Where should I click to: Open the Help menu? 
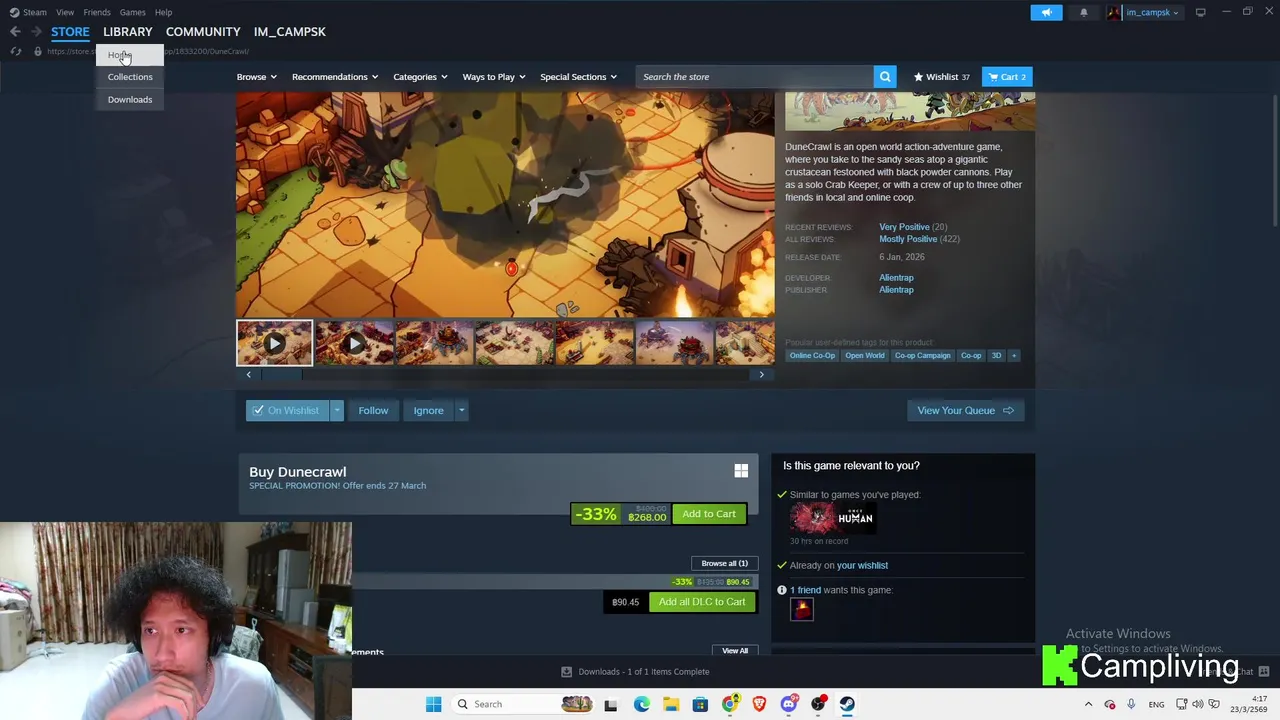(x=163, y=12)
